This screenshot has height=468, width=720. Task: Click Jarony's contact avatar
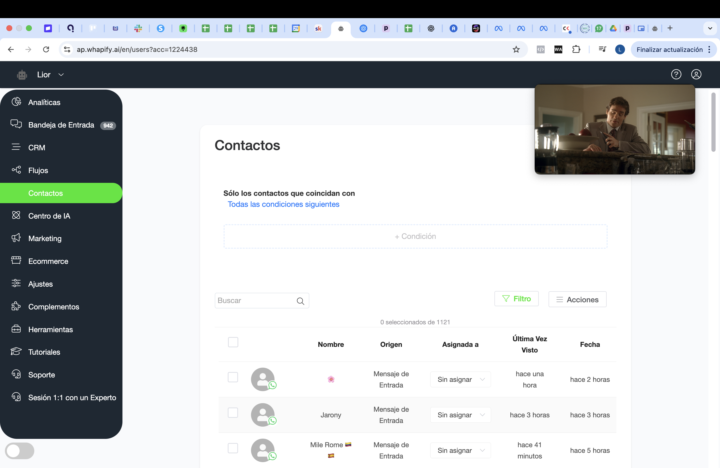pos(263,414)
